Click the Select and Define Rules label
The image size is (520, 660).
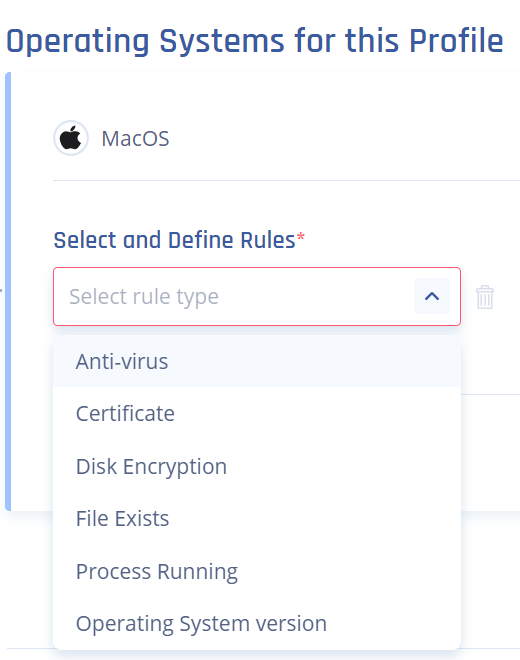pos(174,240)
